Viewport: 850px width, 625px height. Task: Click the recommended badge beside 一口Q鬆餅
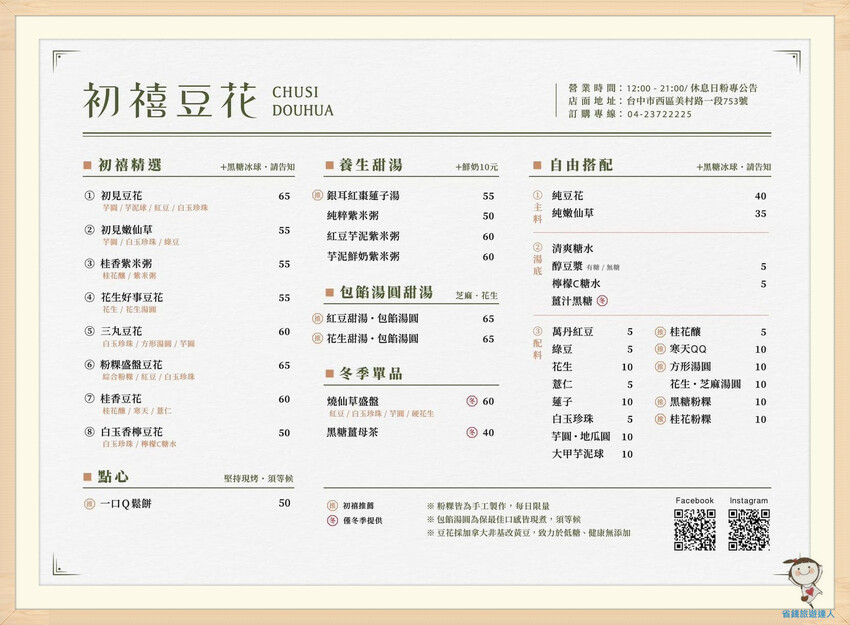tap(90, 503)
